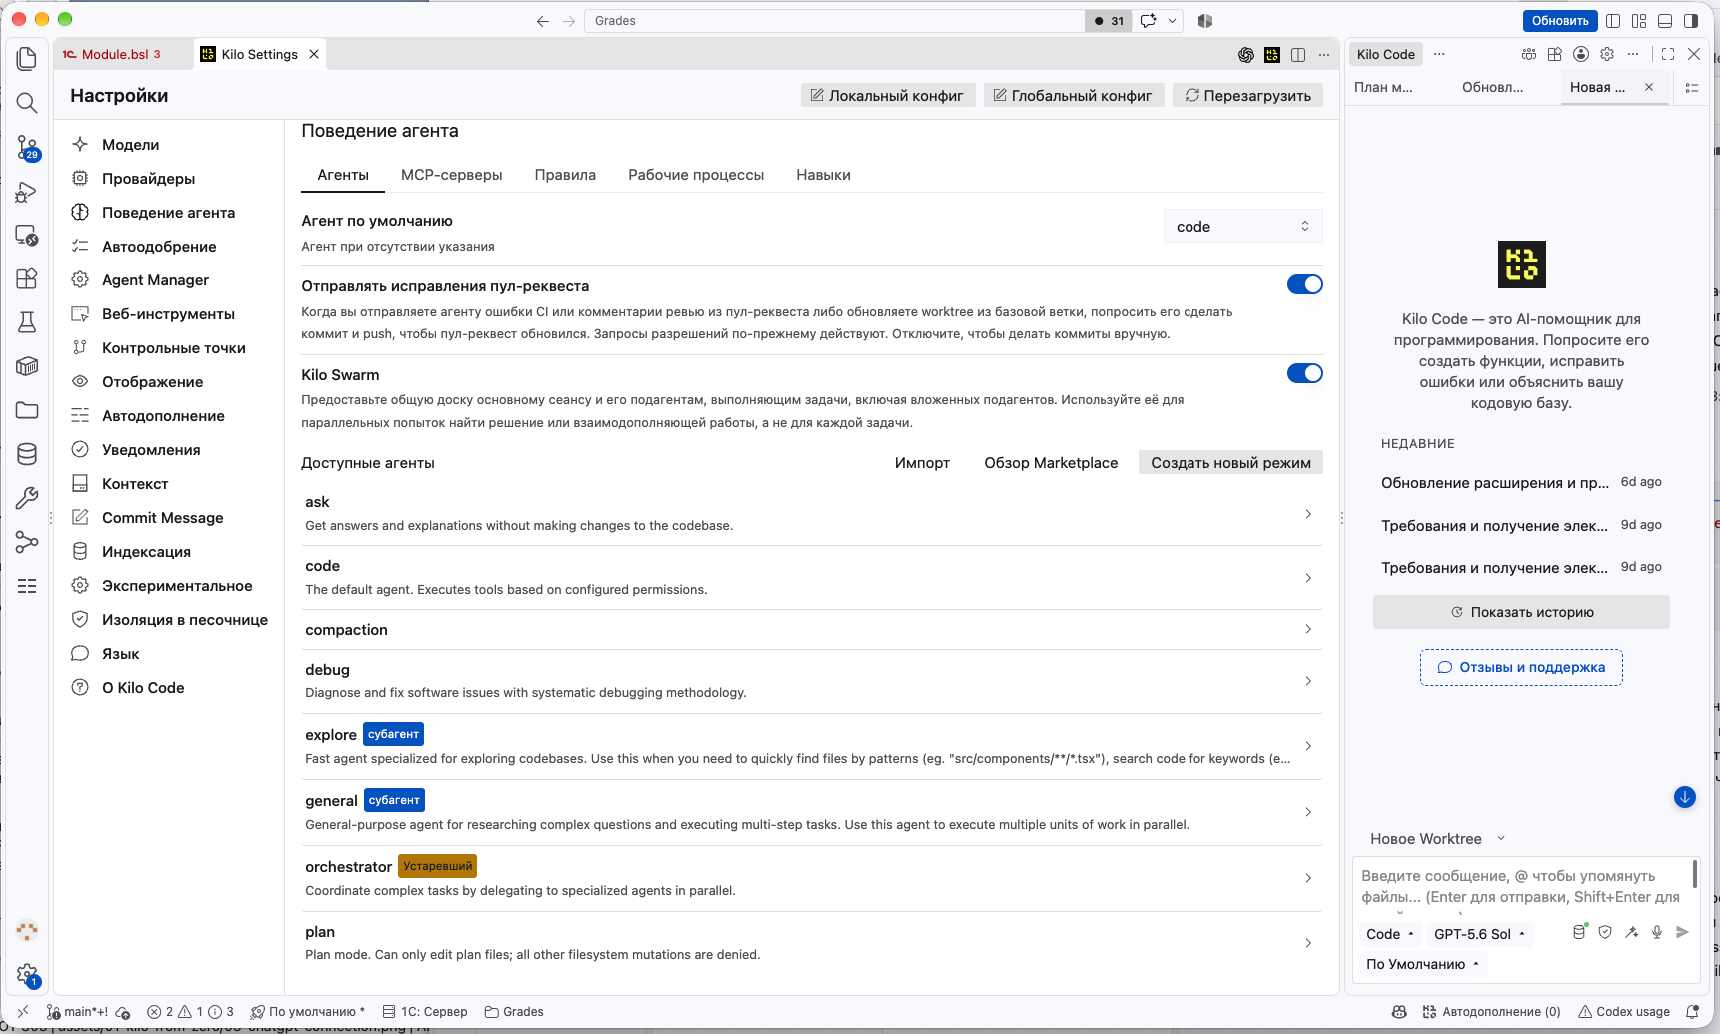Click the Copilot icon in status bar
Screen dimensions: 1720x1034
[x=1399, y=1012]
